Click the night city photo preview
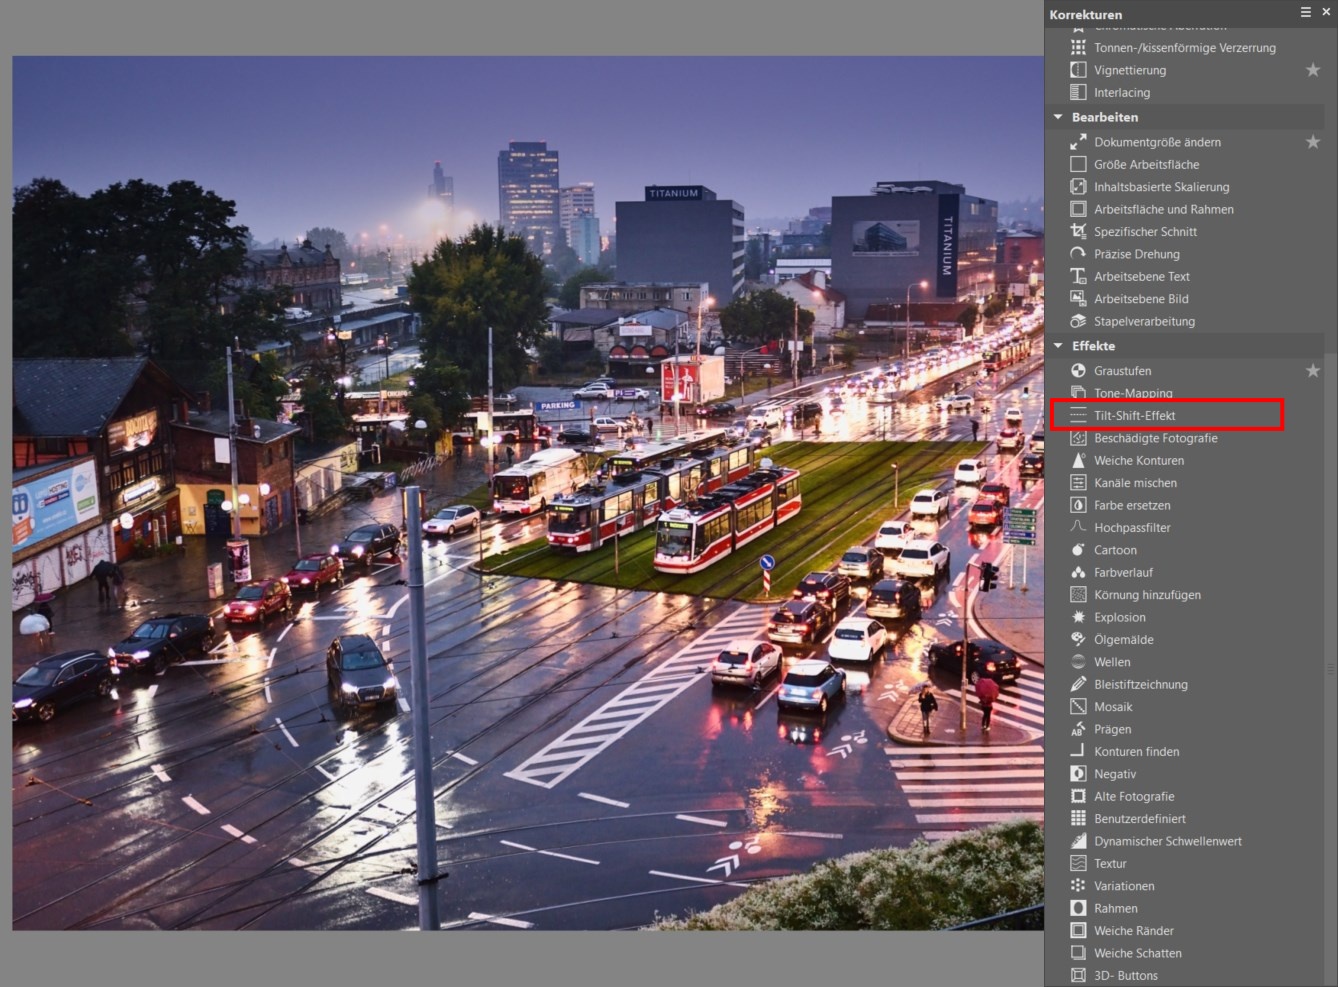 click(x=528, y=493)
